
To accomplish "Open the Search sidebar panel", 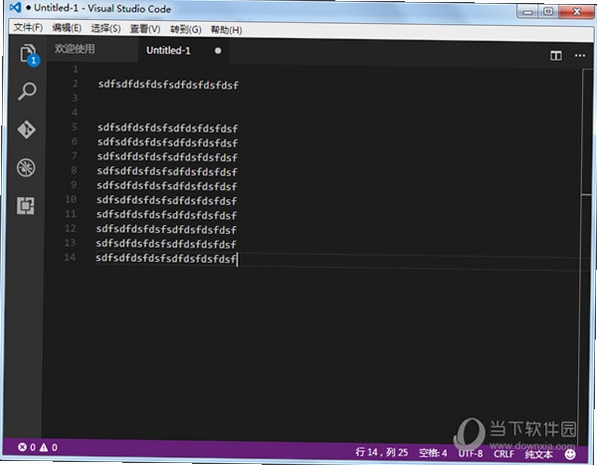I will [27, 91].
